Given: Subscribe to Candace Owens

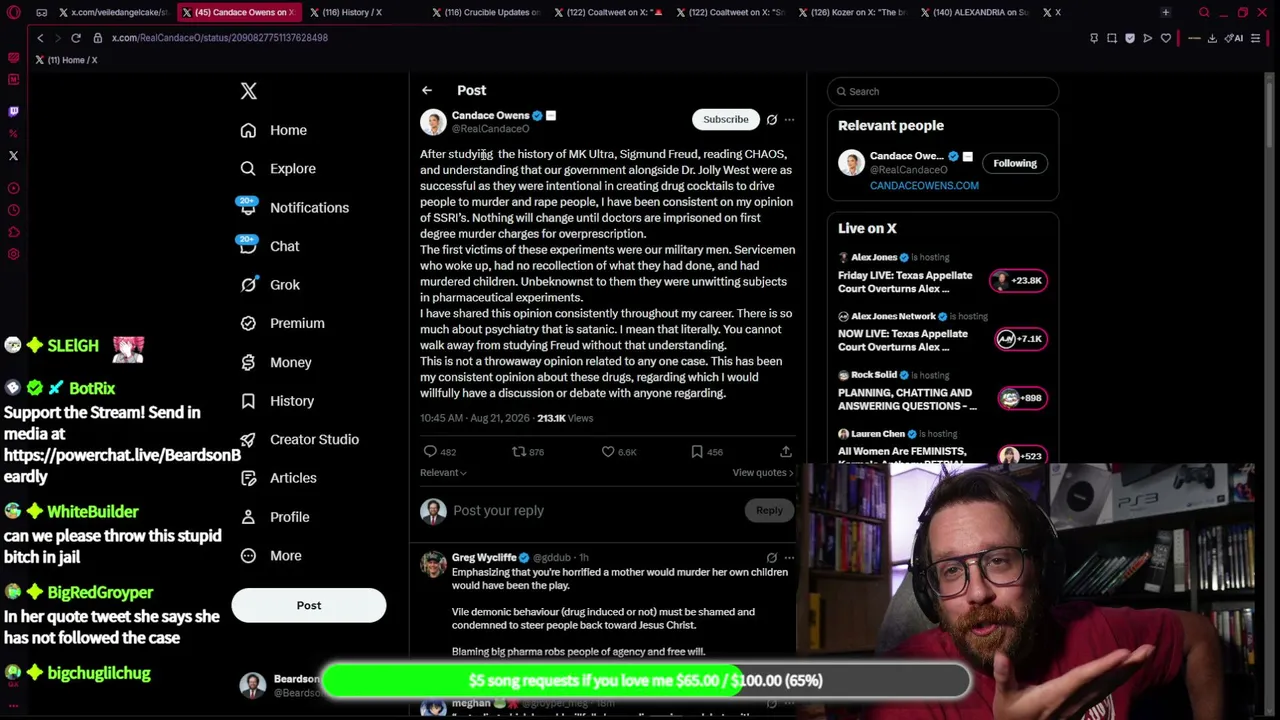Looking at the screenshot, I should coord(725,119).
